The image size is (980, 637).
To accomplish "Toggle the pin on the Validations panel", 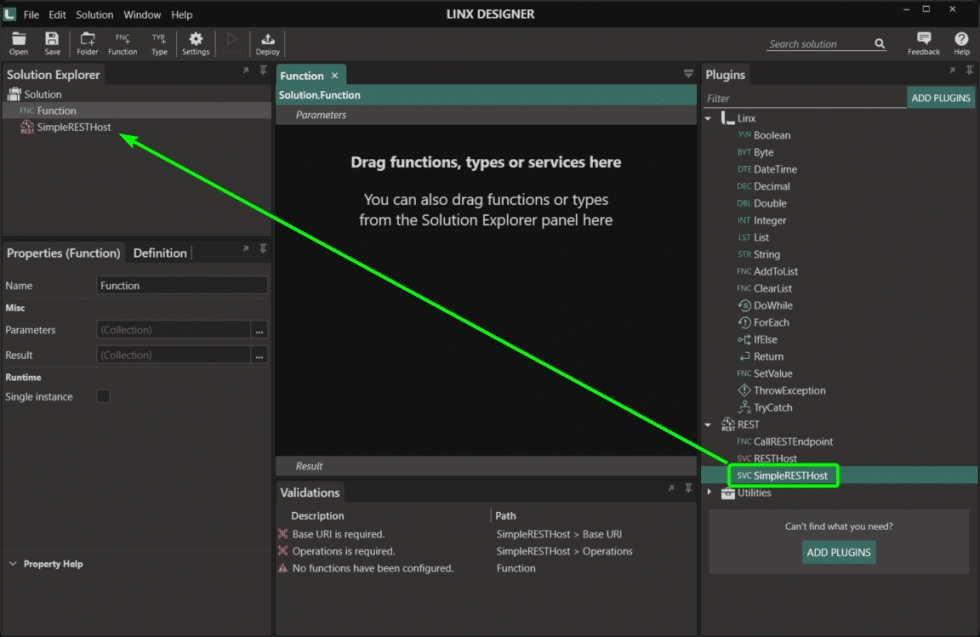I will pos(688,488).
